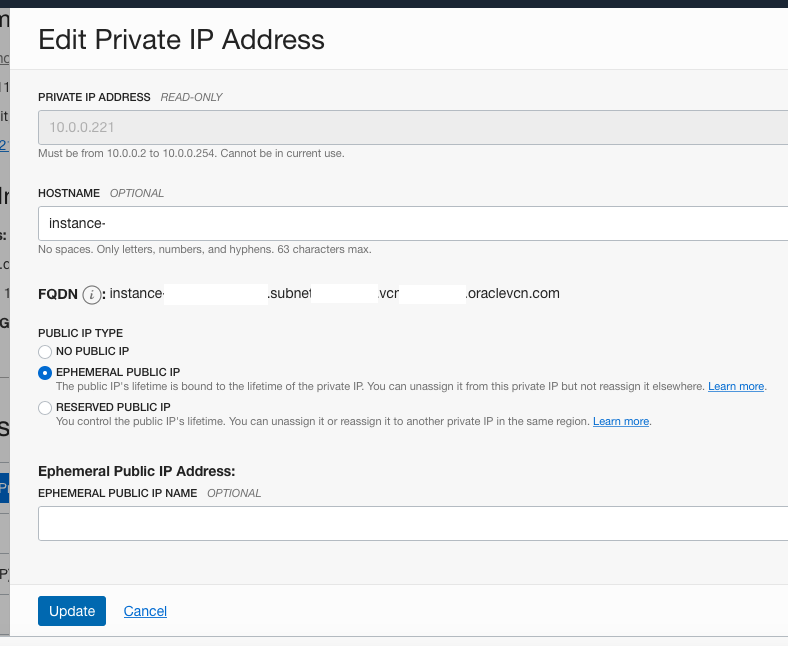Click the blue tab behind the dialog
The height and width of the screenshot is (646, 788).
5,488
